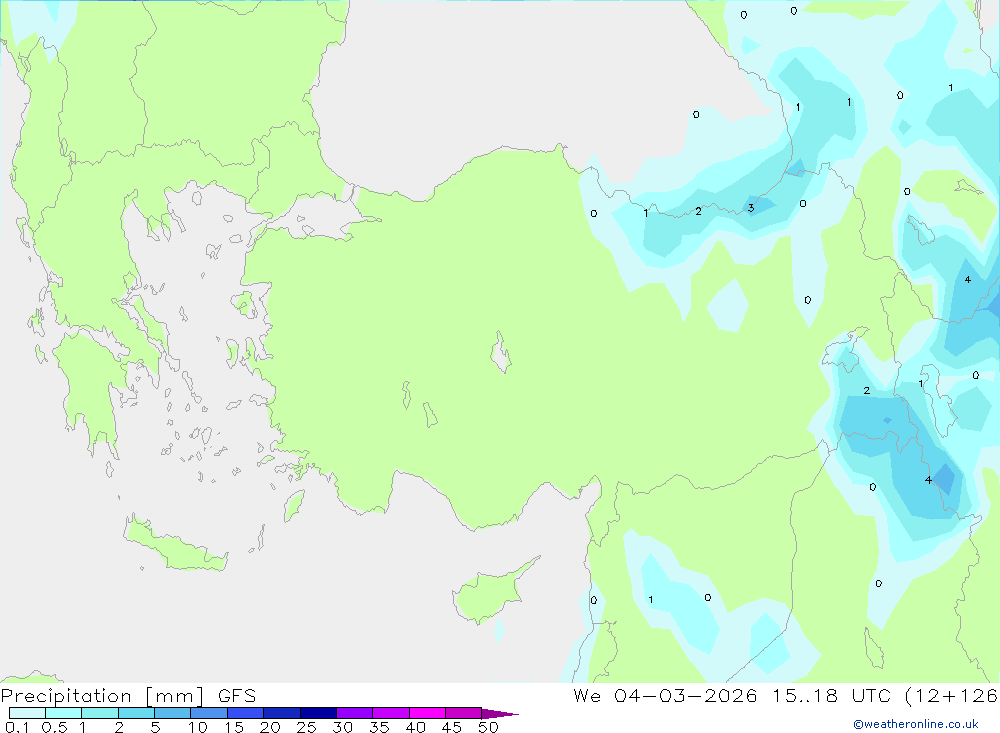Click the legend label '25'
Viewport: 1000px width, 733px height.
(x=306, y=727)
